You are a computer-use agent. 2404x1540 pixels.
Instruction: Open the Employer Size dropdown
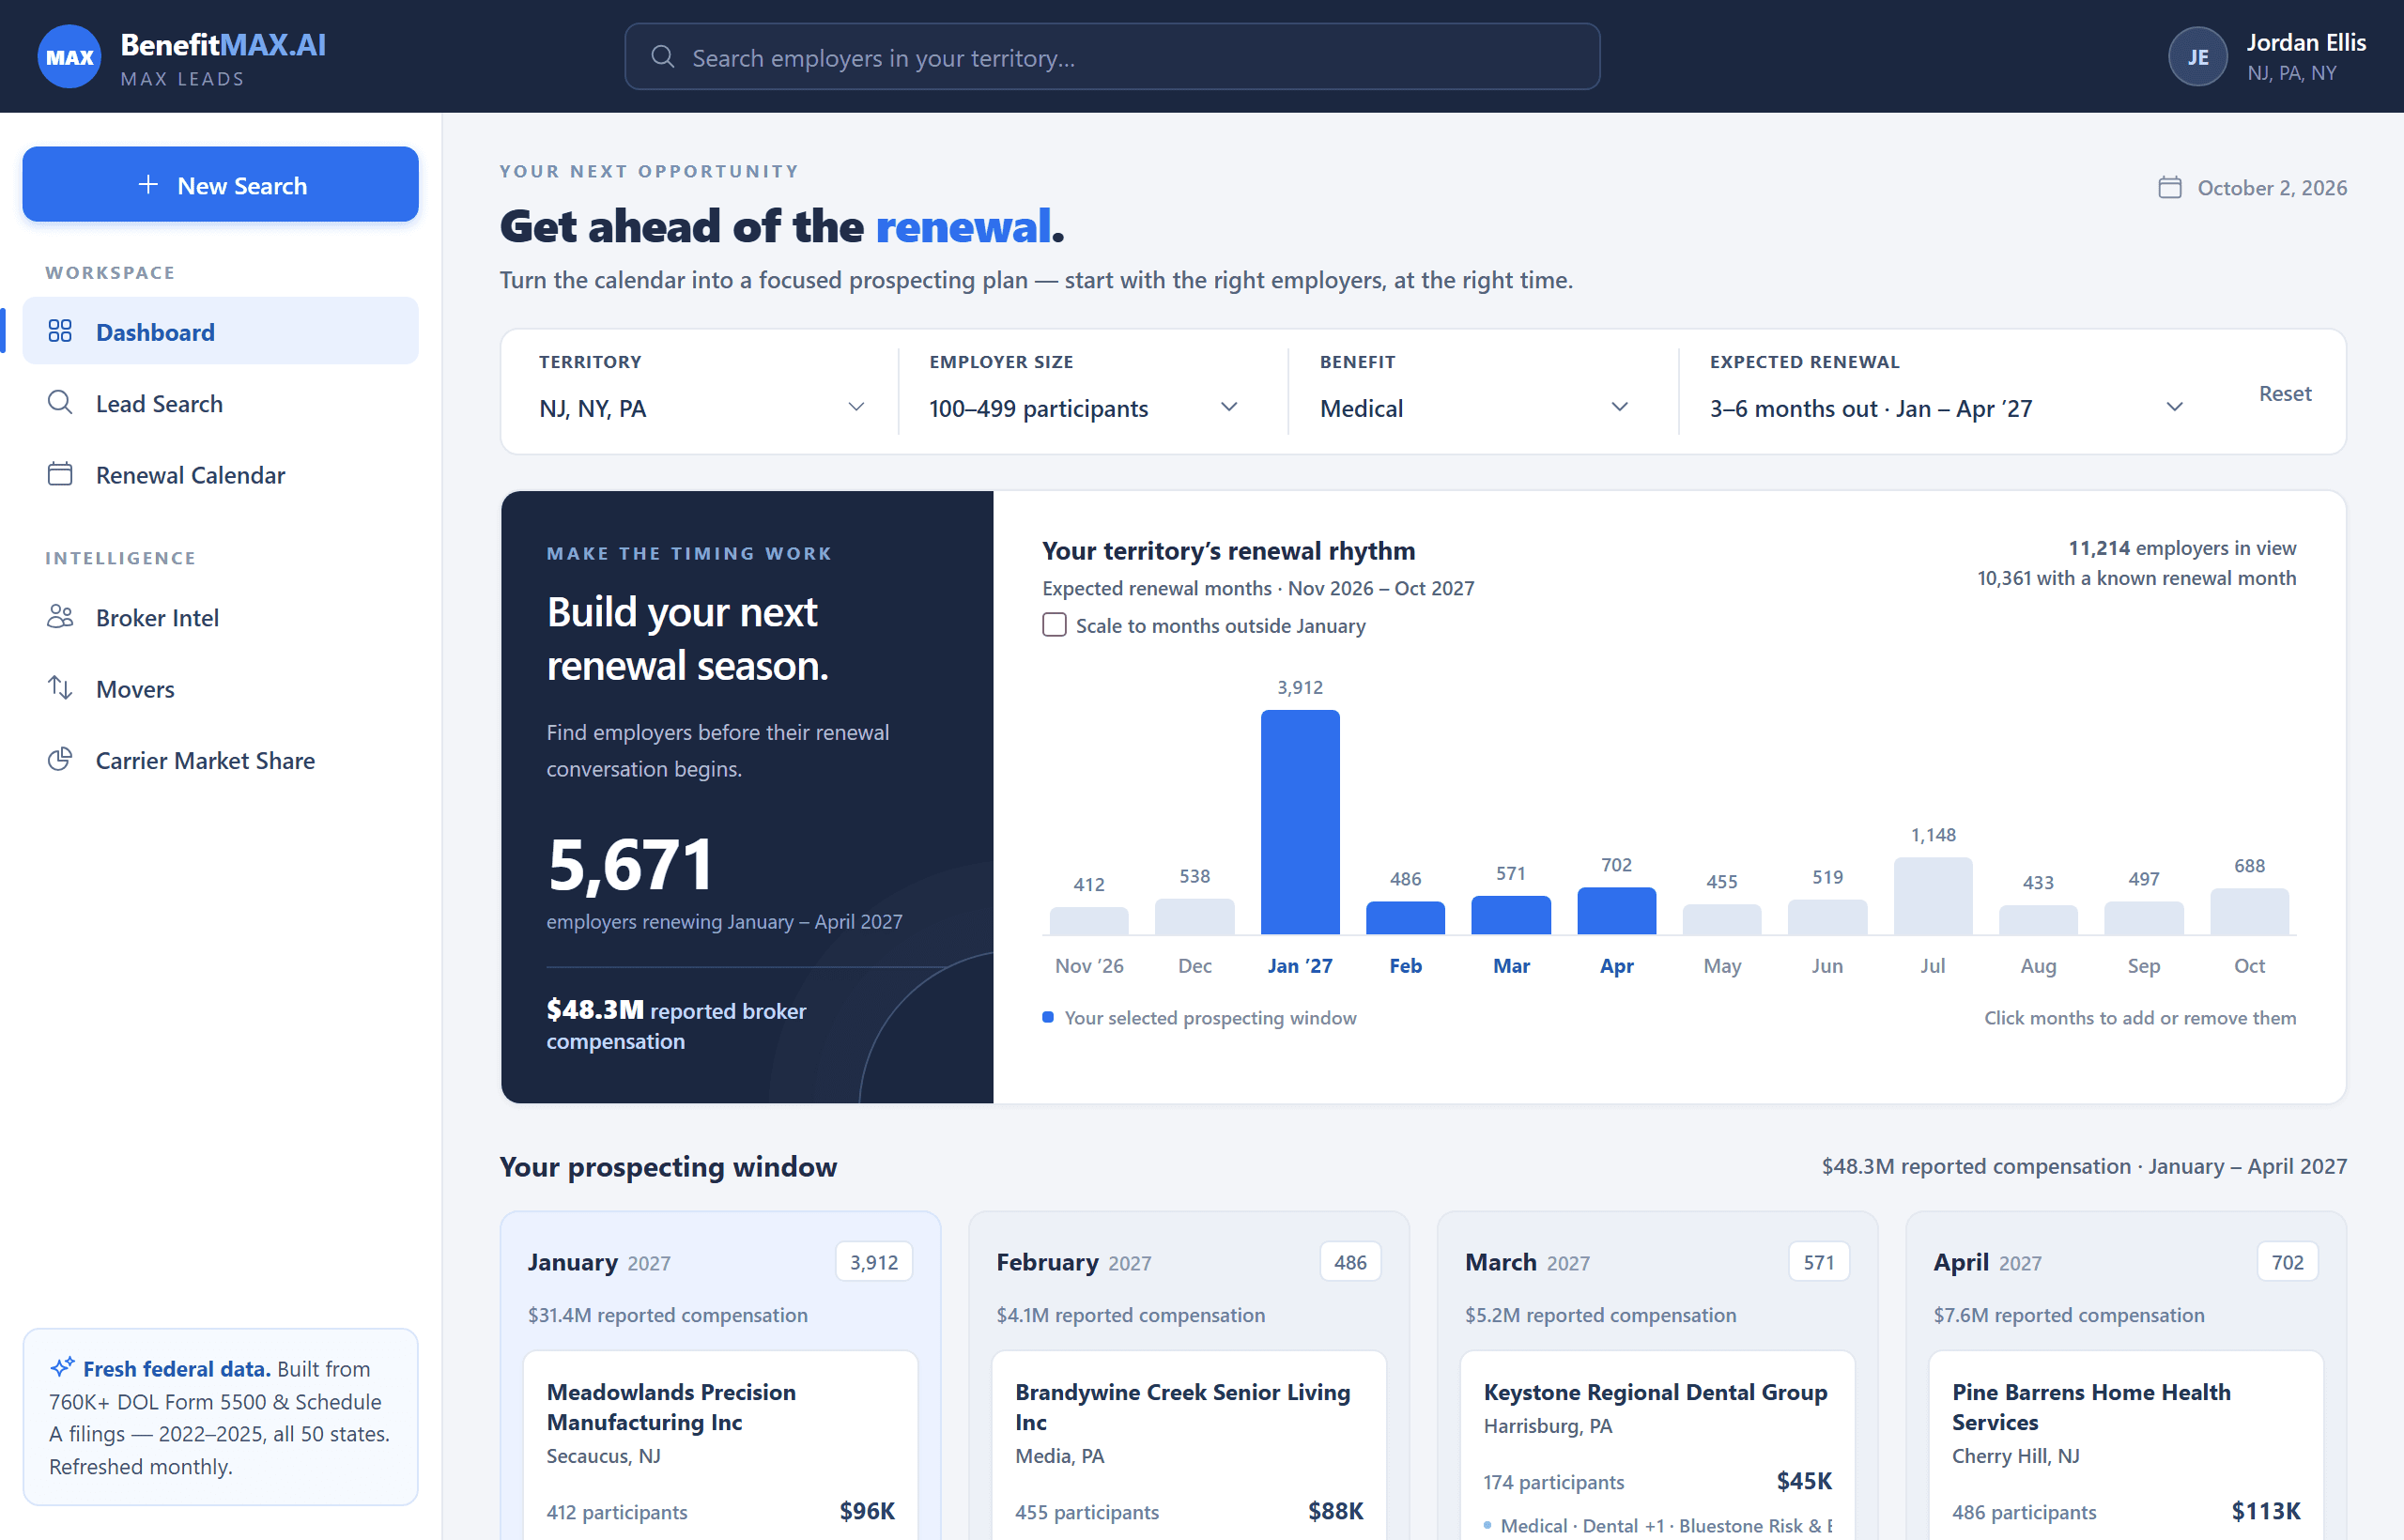pos(1084,408)
